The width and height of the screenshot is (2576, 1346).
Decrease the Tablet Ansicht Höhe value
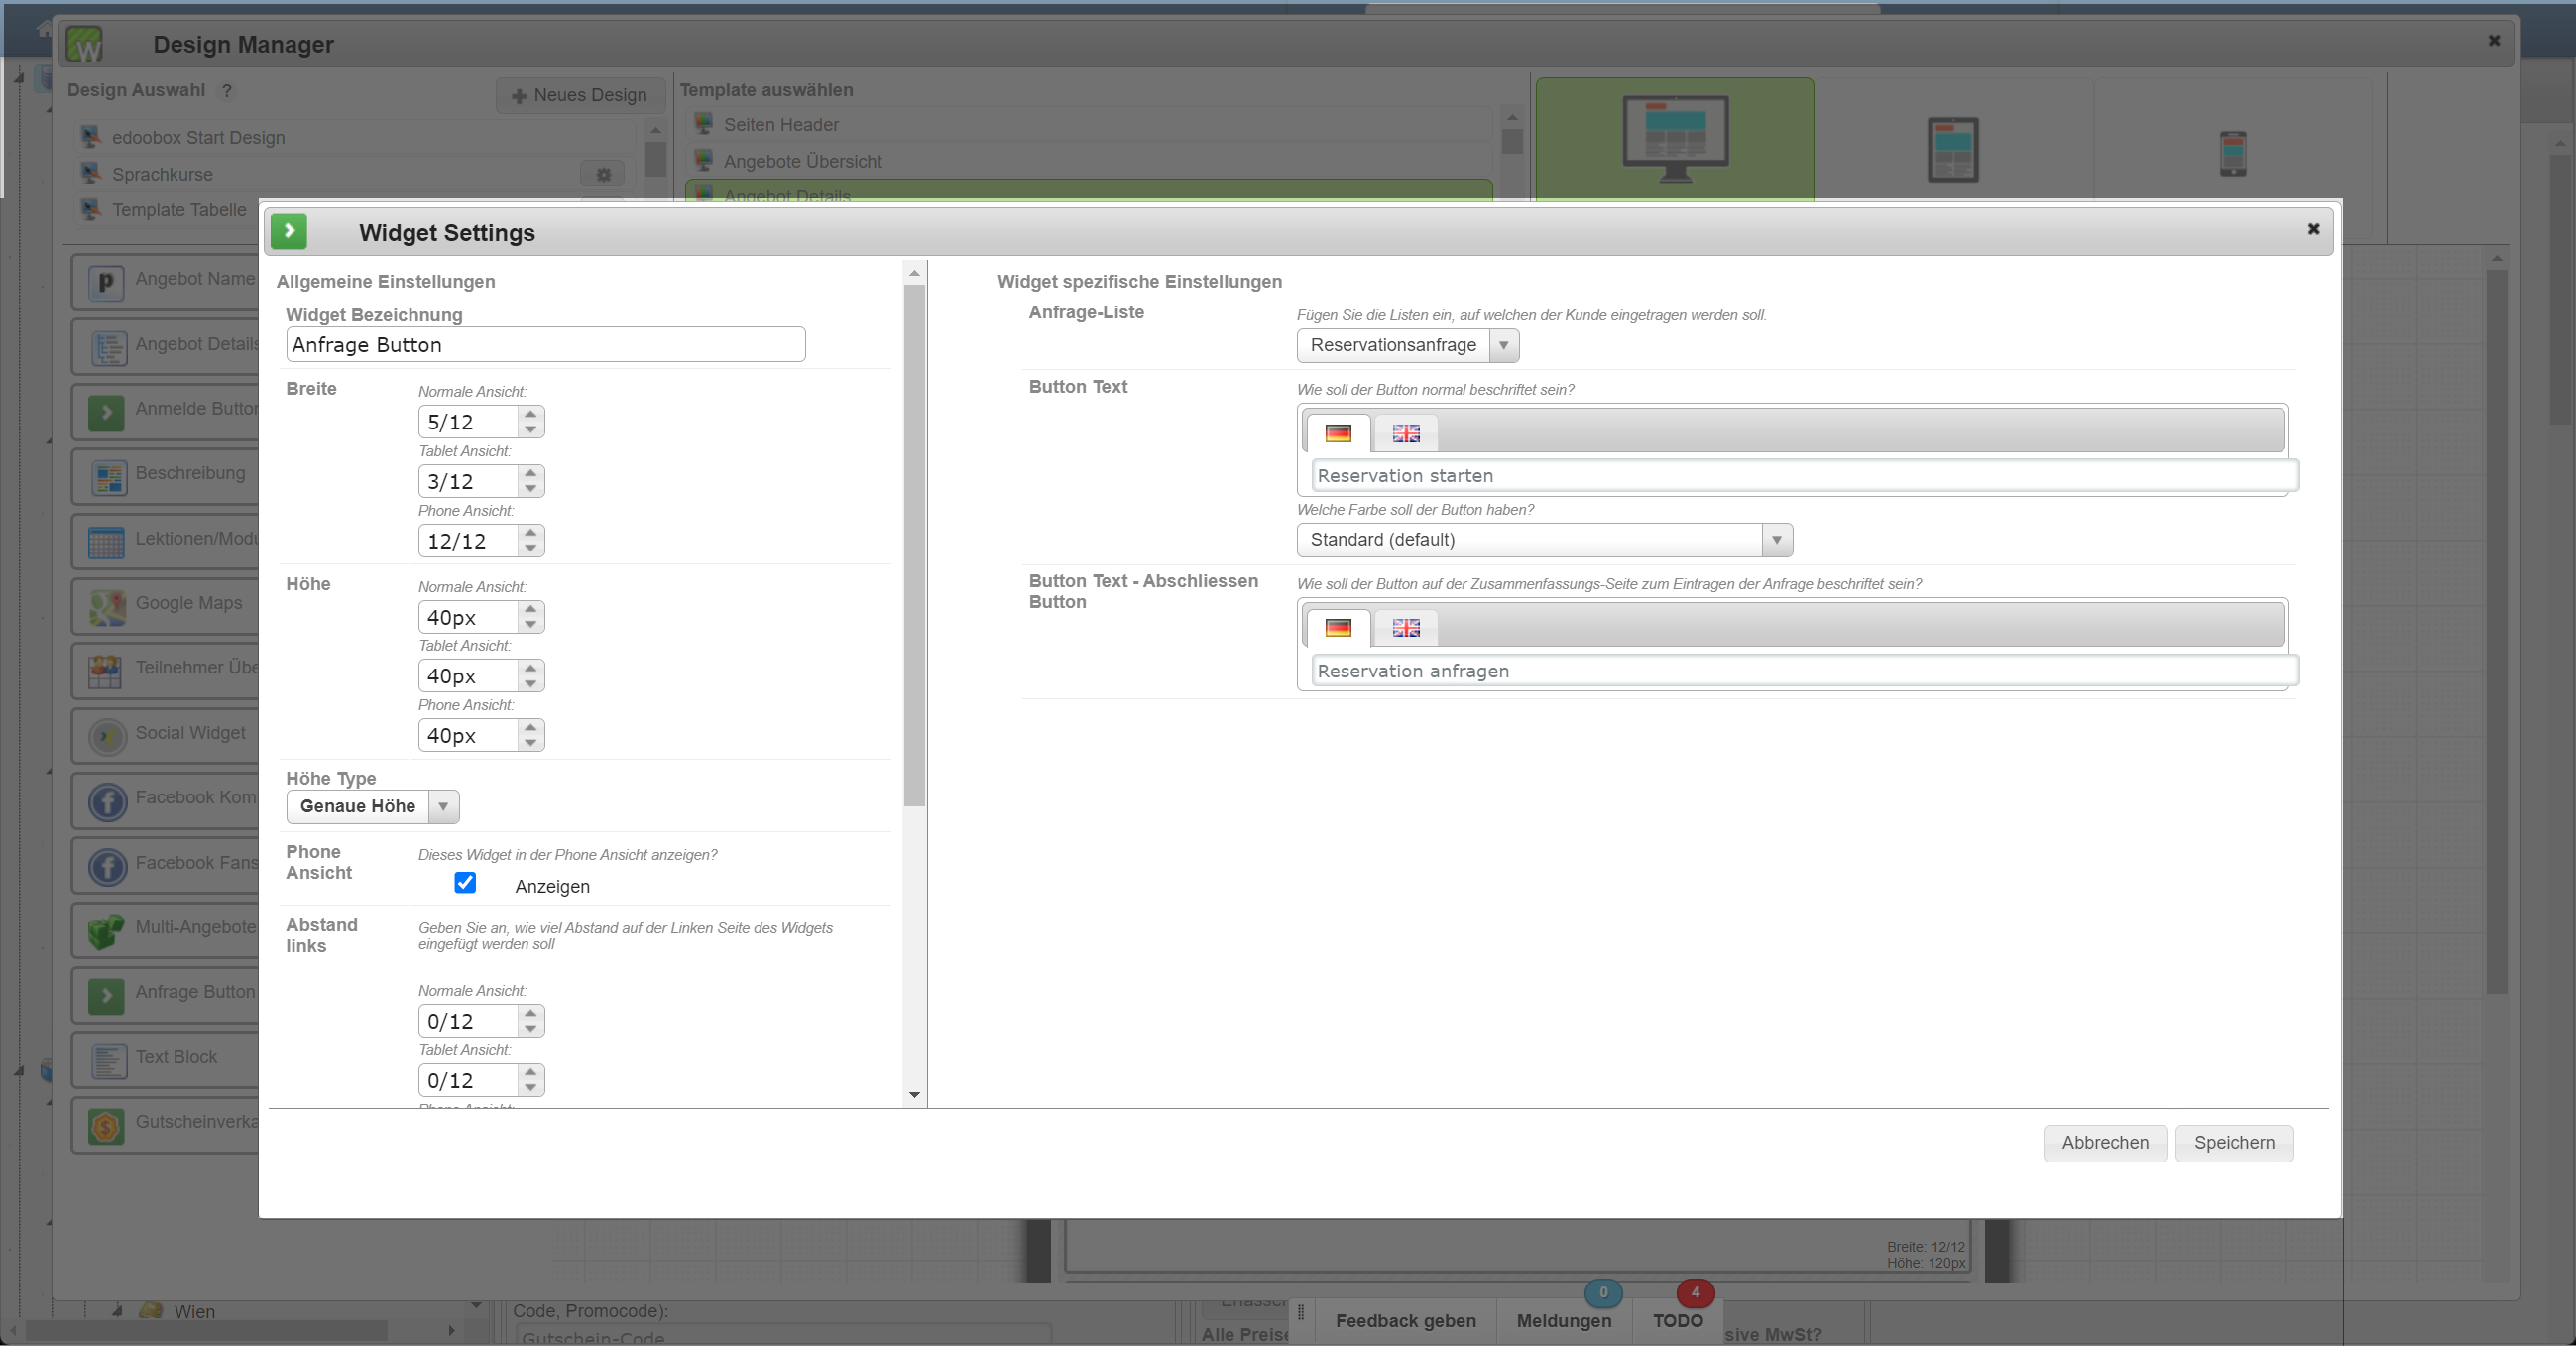tap(531, 685)
